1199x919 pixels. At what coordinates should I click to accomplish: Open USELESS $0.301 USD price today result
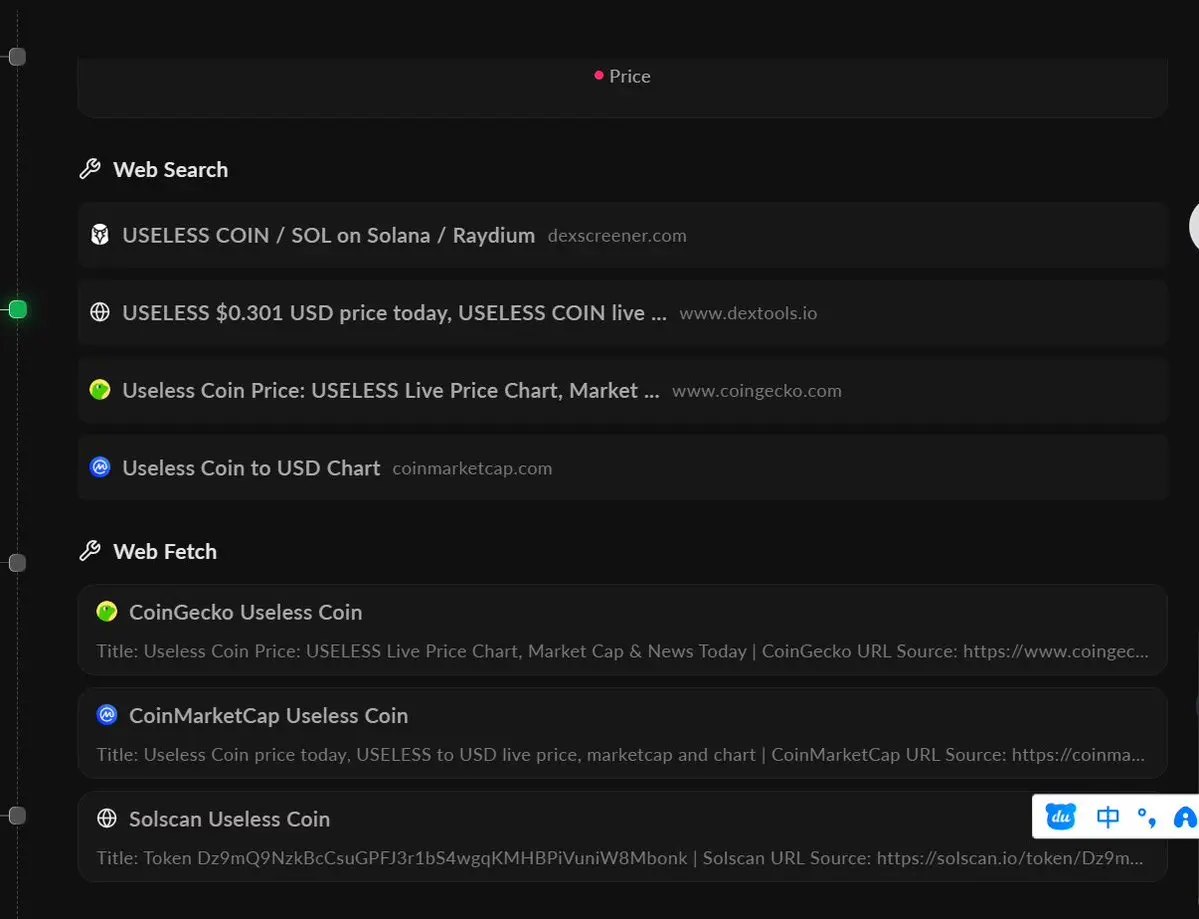(622, 312)
